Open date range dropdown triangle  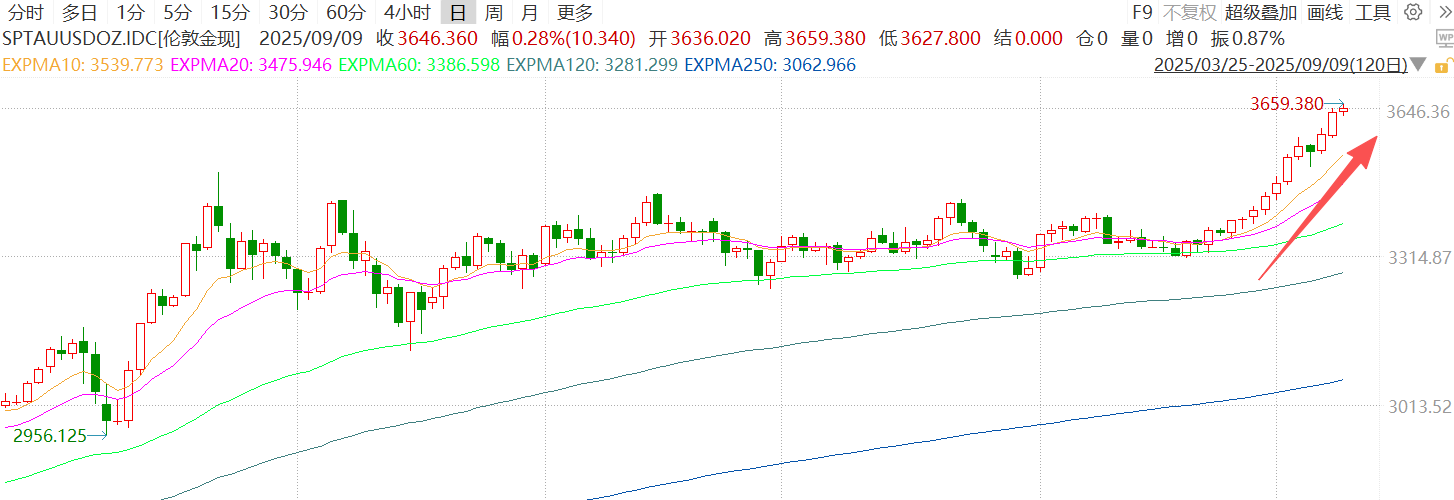tap(1420, 66)
